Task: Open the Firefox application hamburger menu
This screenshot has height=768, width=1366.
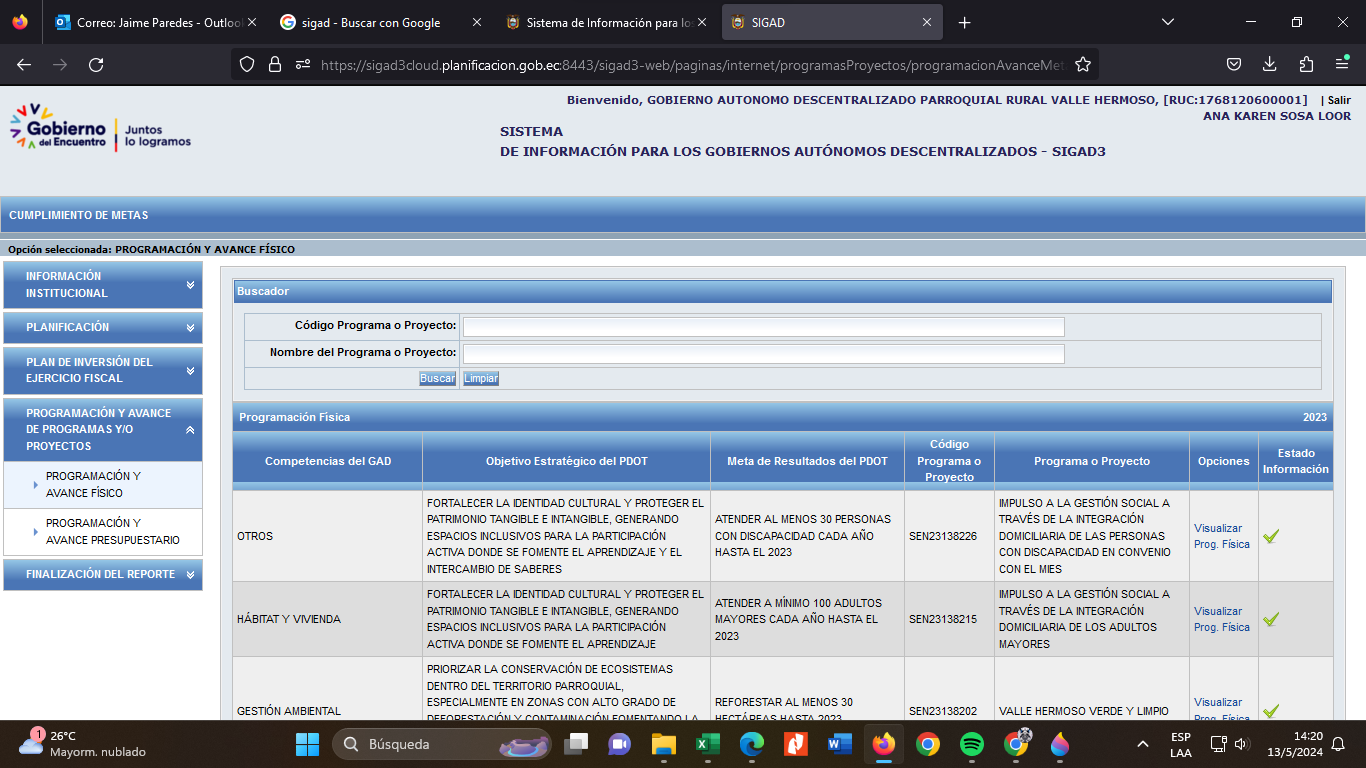Action: click(x=1342, y=65)
